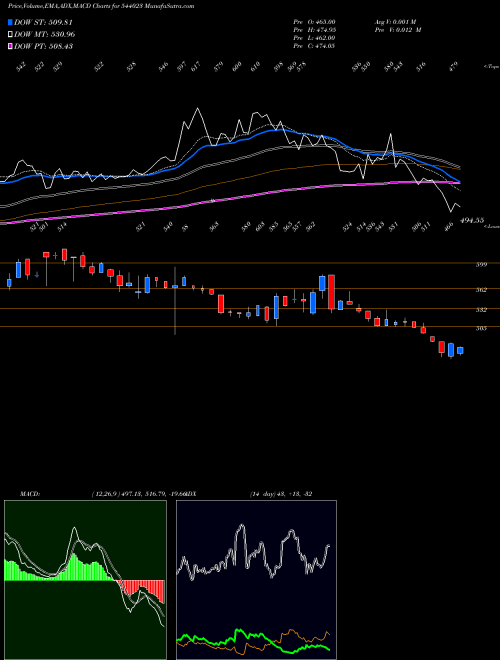Click the MACD: panel heading
The width and height of the screenshot is (500, 660).
[29, 493]
